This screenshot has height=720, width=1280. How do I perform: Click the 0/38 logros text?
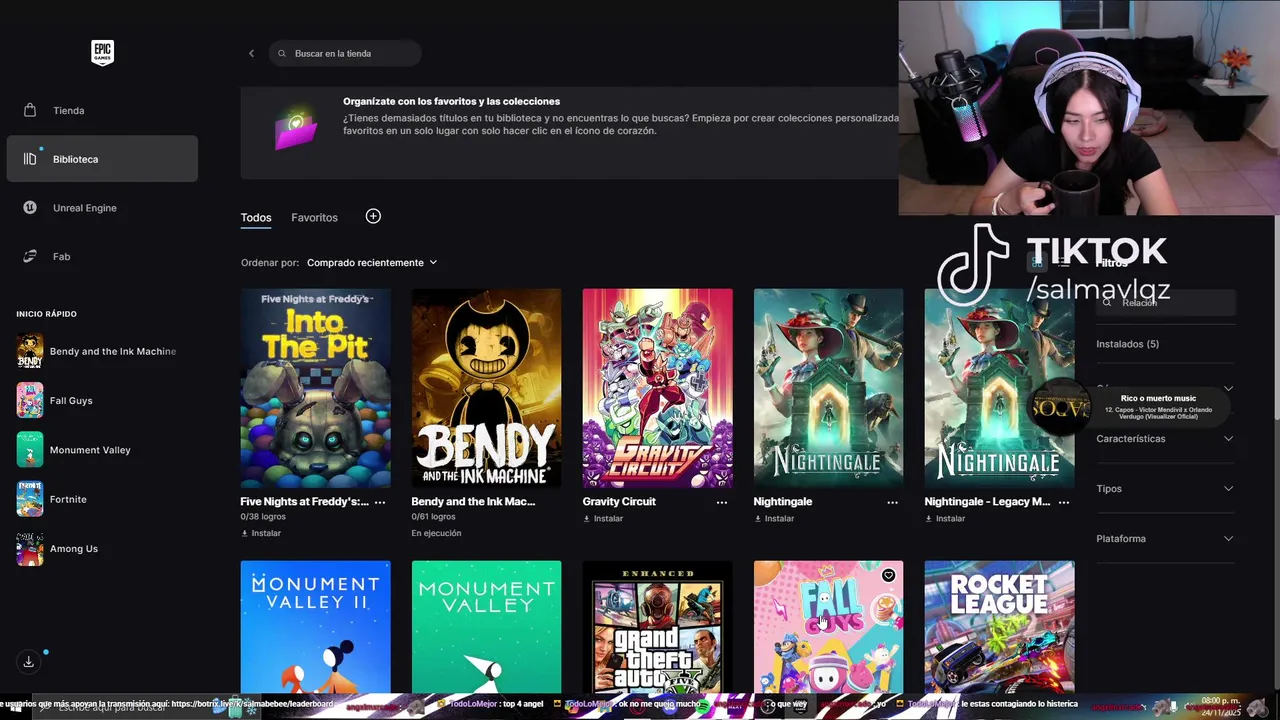(x=263, y=517)
